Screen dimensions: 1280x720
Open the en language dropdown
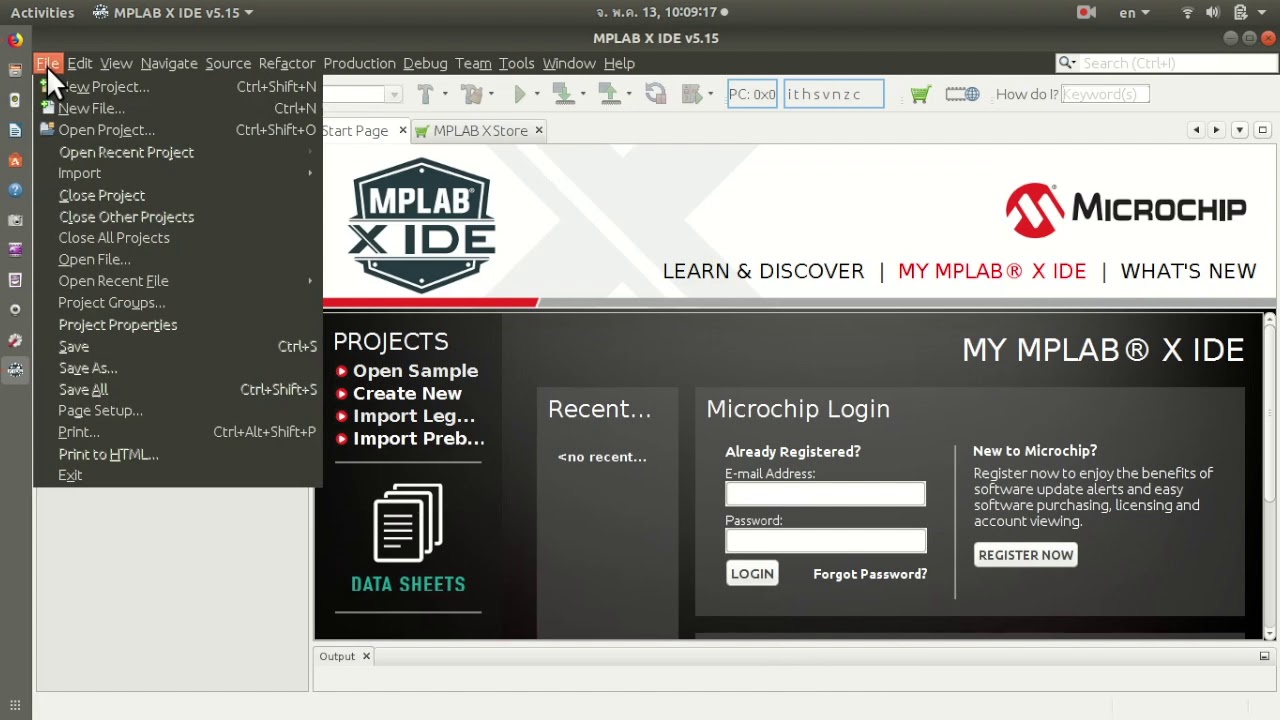click(1134, 12)
